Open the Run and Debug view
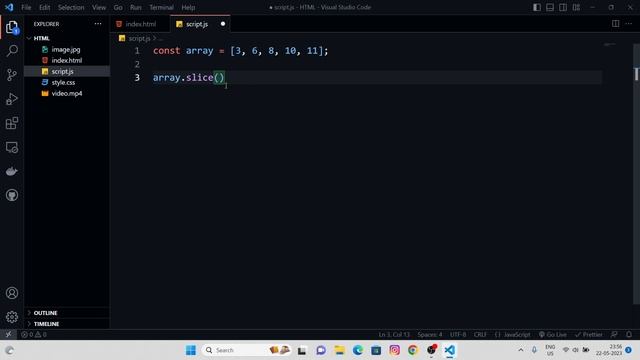The width and height of the screenshot is (640, 360). tap(12, 99)
